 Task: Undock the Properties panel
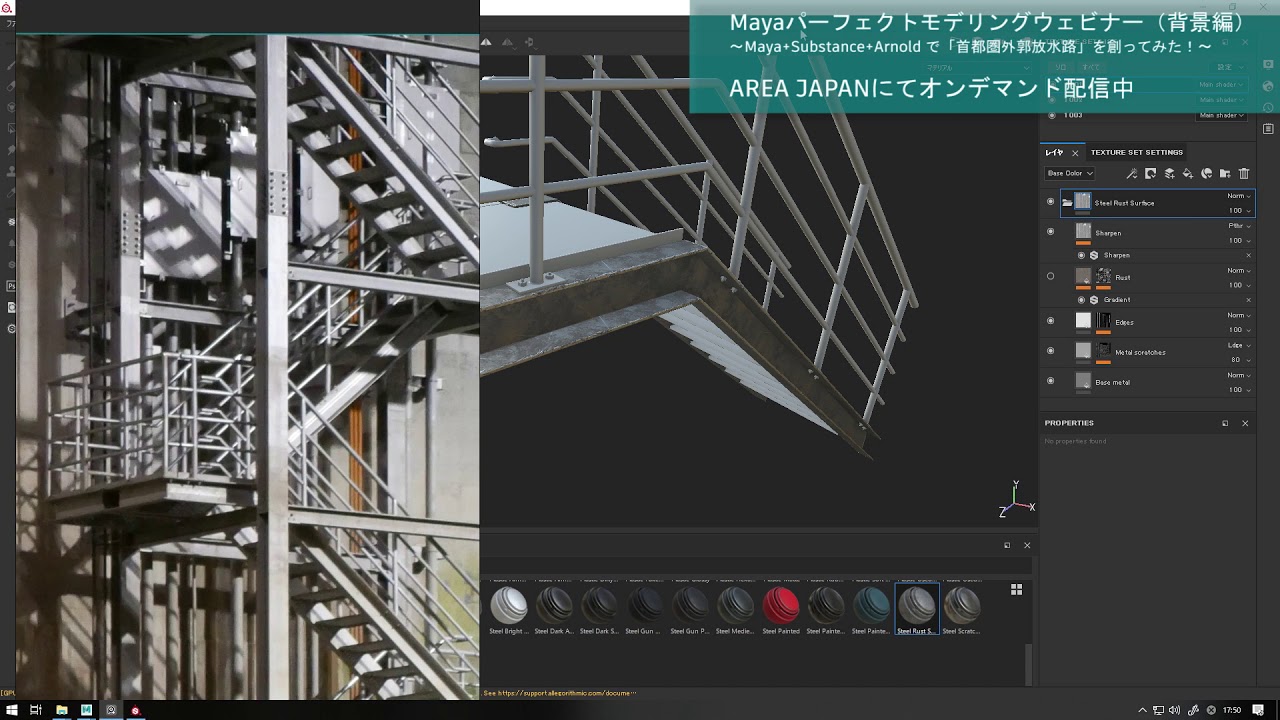[x=1225, y=423]
